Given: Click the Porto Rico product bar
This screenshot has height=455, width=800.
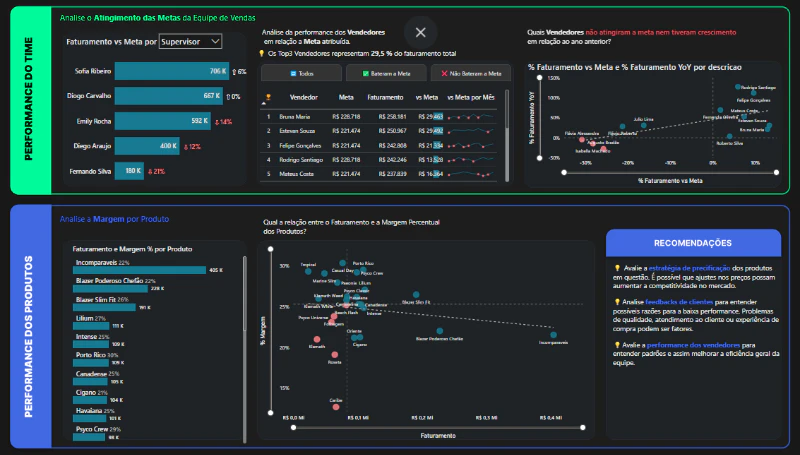Looking at the screenshot, I should pyautogui.click(x=91, y=363).
